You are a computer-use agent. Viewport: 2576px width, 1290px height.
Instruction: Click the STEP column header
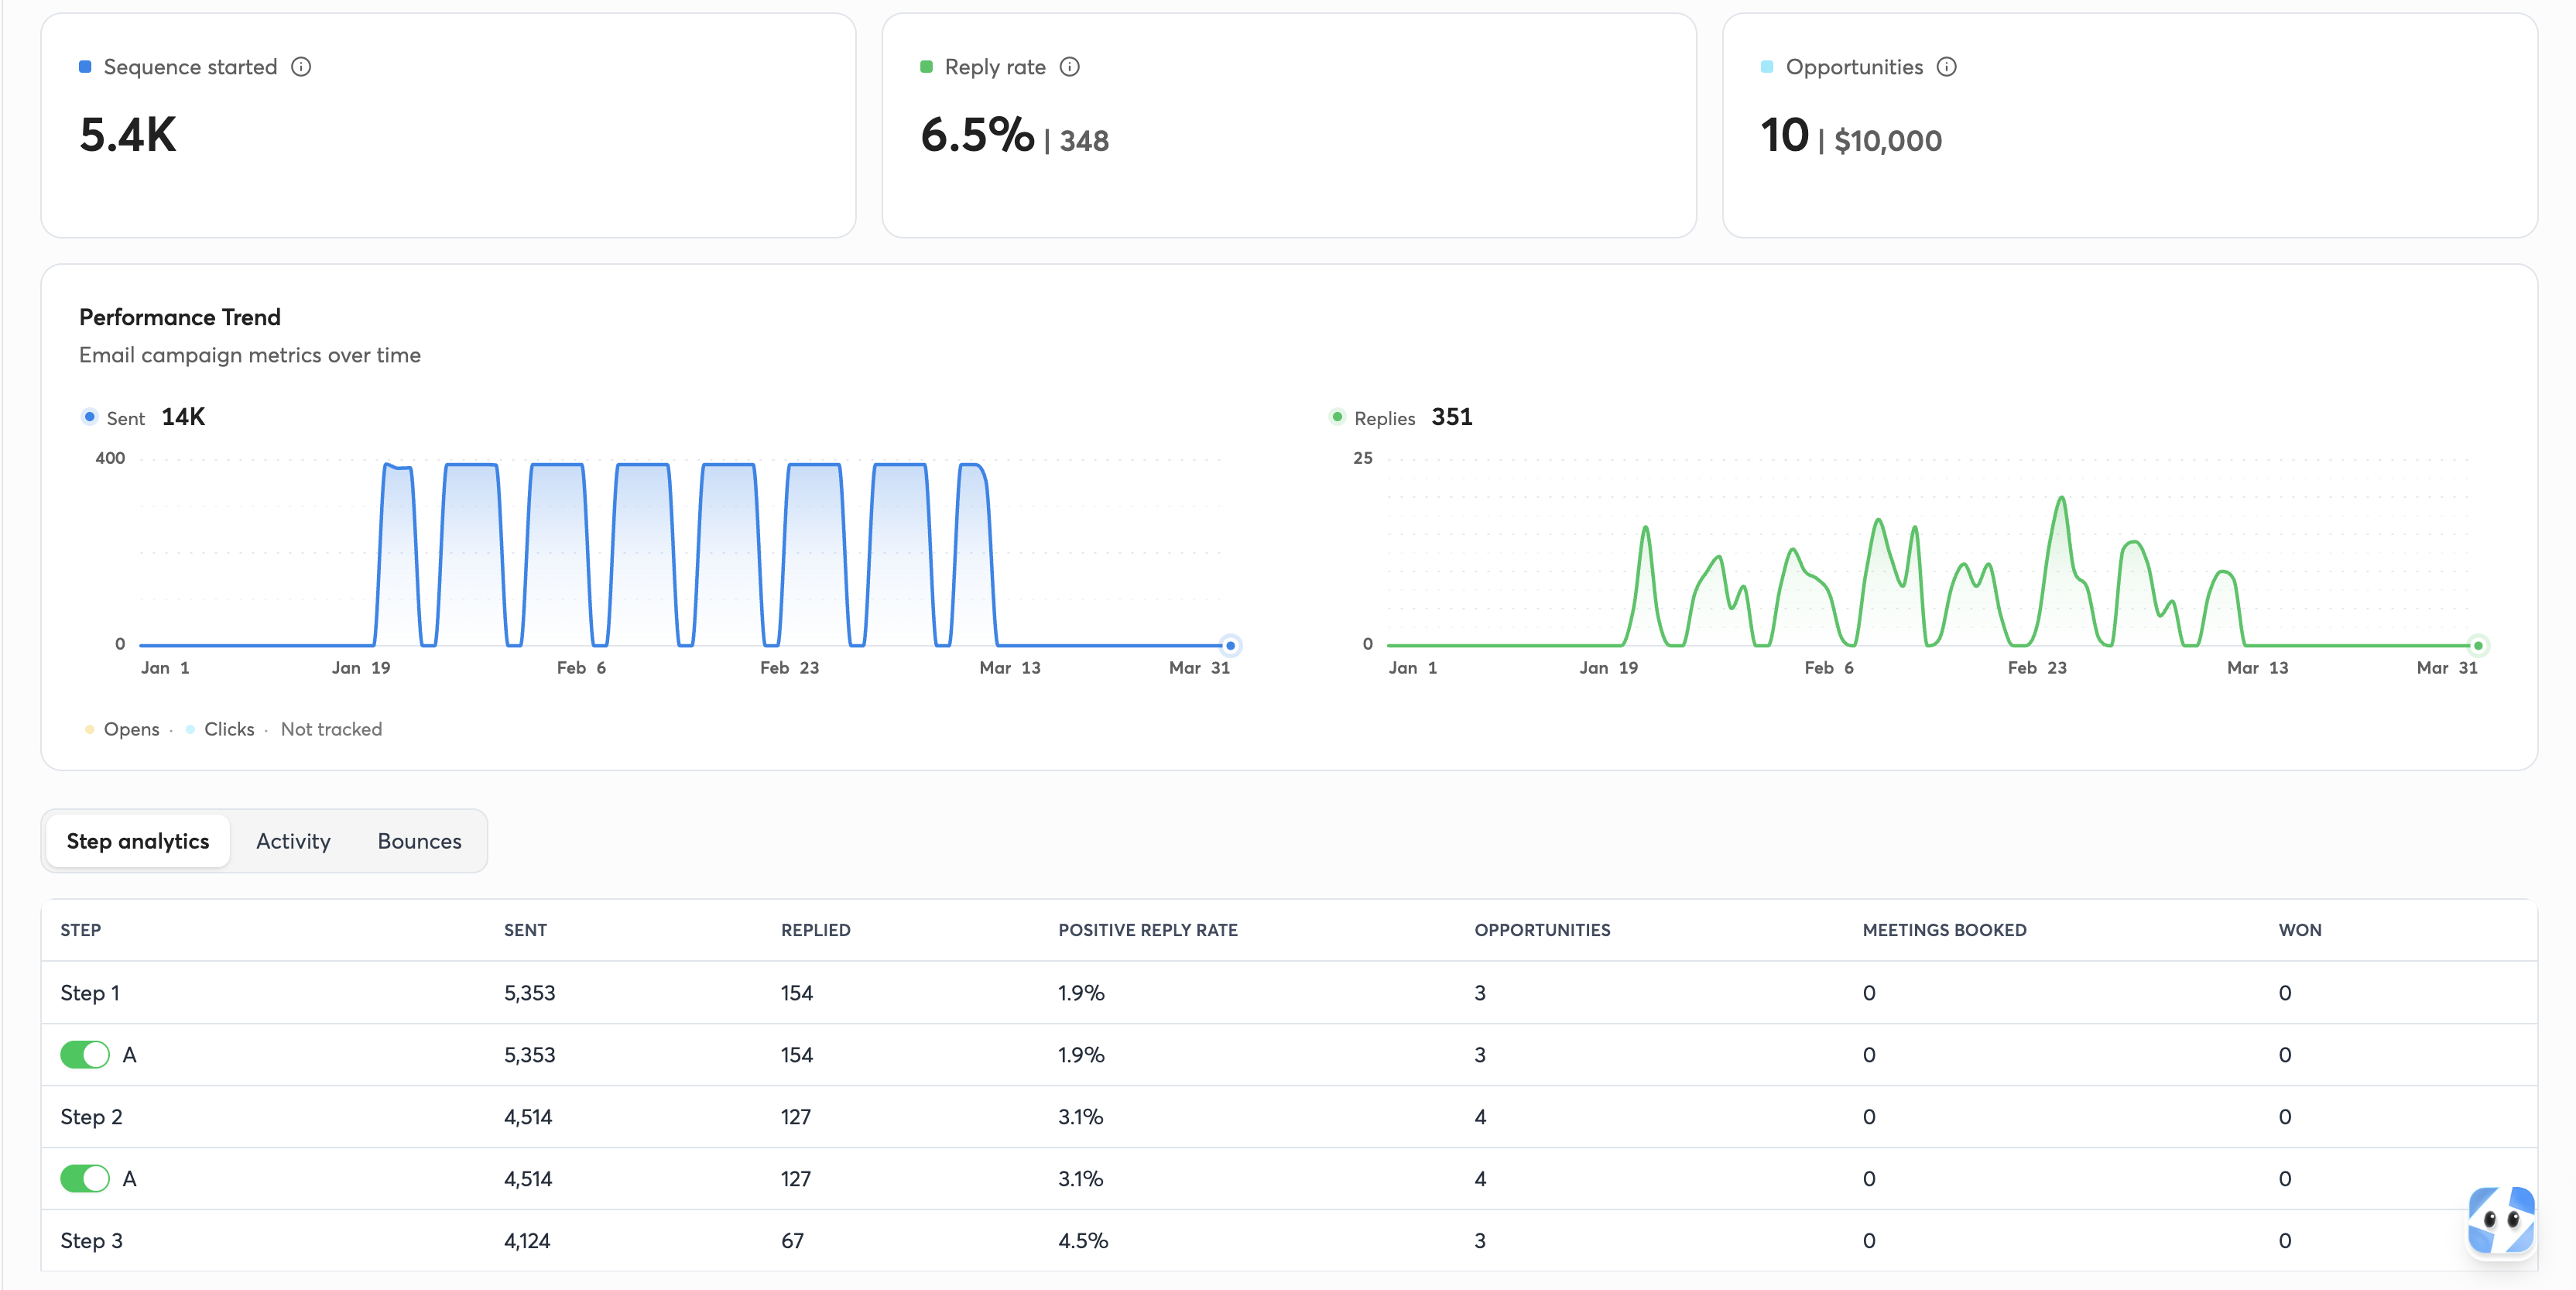point(80,930)
